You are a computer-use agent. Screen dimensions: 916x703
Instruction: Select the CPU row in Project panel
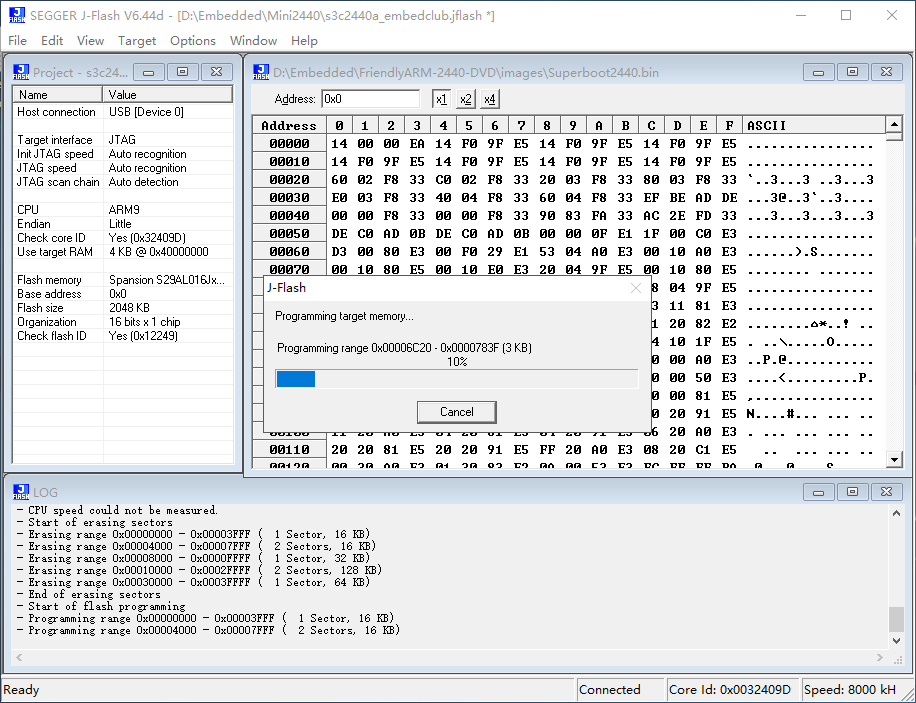pos(123,210)
